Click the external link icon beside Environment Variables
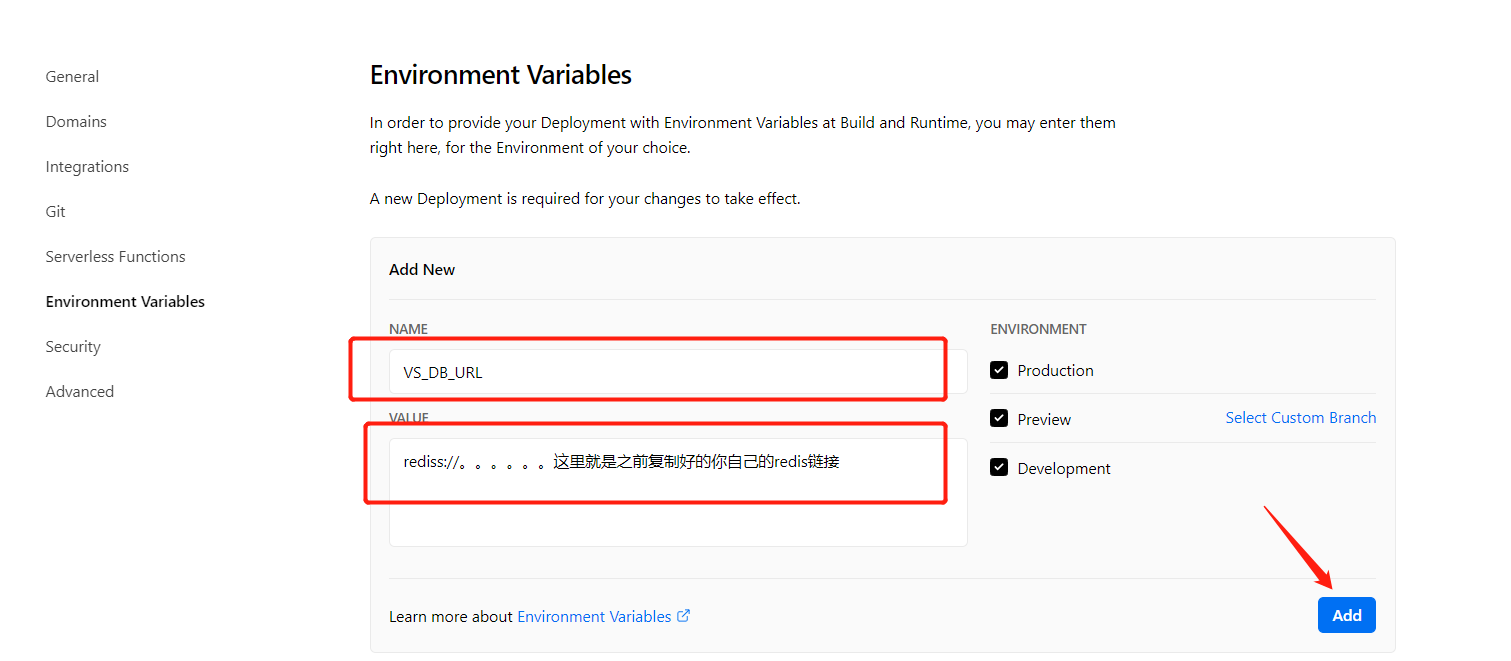The width and height of the screenshot is (1511, 661). pos(684,616)
